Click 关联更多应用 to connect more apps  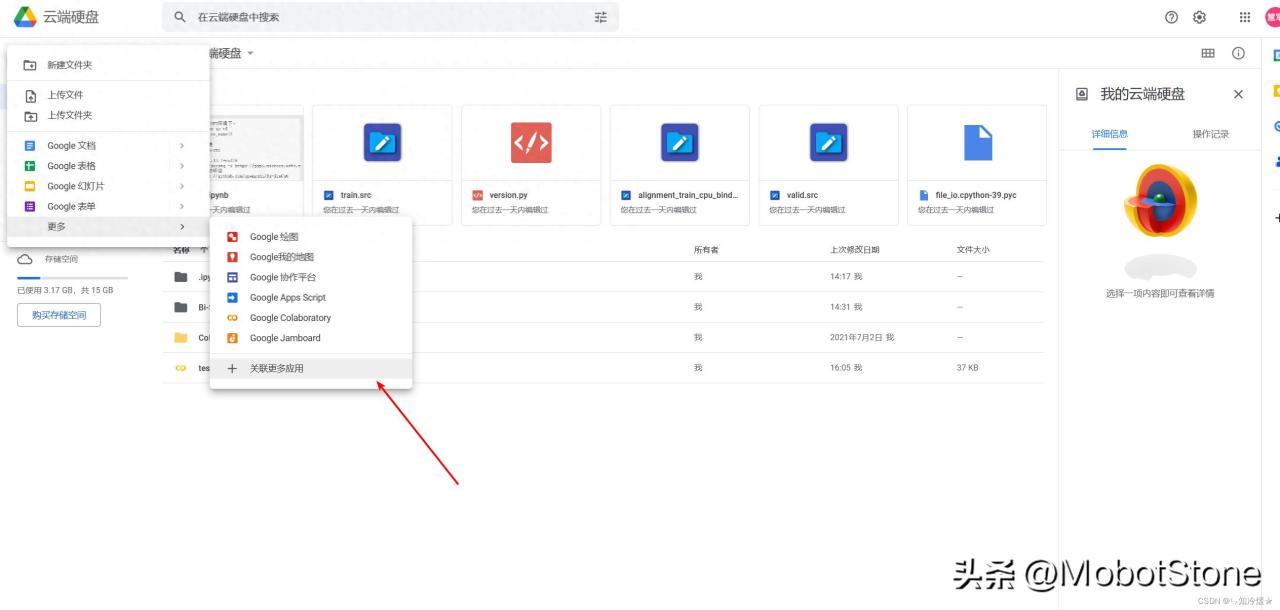[277, 368]
